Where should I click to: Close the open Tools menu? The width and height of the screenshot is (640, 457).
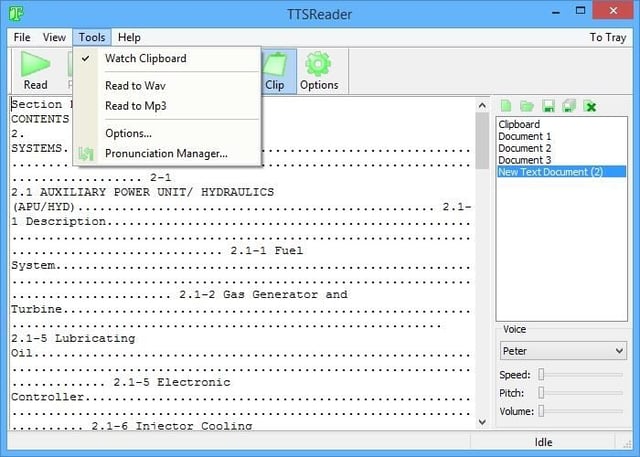point(92,38)
